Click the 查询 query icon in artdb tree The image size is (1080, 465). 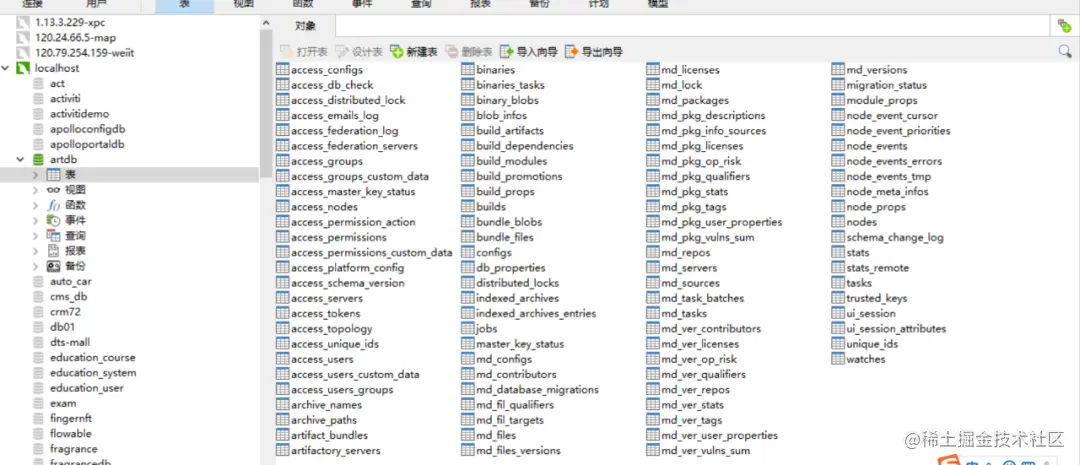(x=54, y=236)
